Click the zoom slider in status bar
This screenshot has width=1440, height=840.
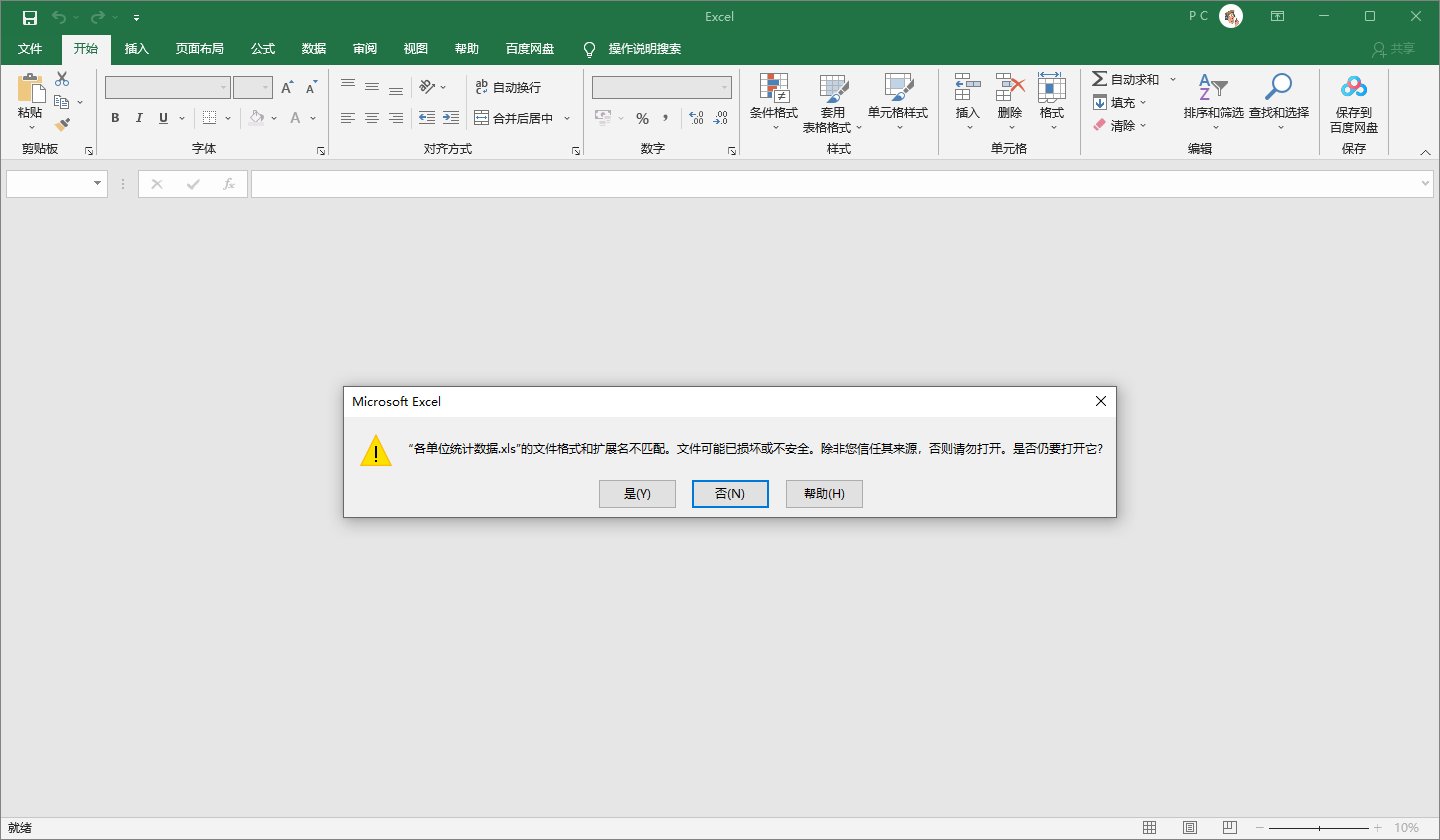pos(1319,828)
